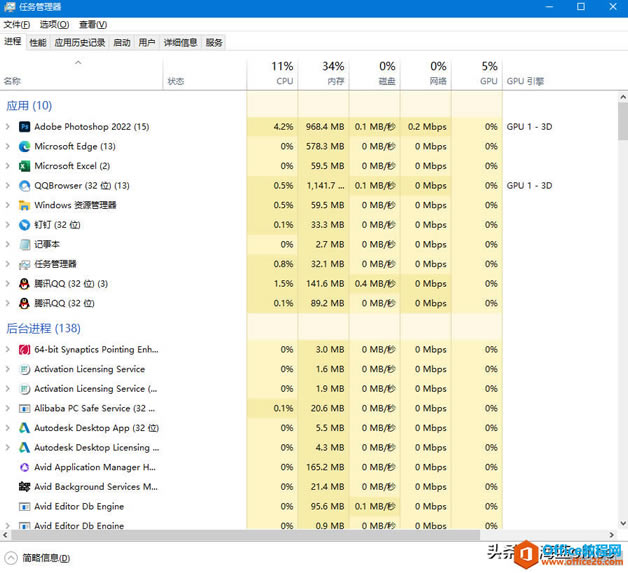
Task: Switch to the 启动 tab
Action: coord(122,43)
